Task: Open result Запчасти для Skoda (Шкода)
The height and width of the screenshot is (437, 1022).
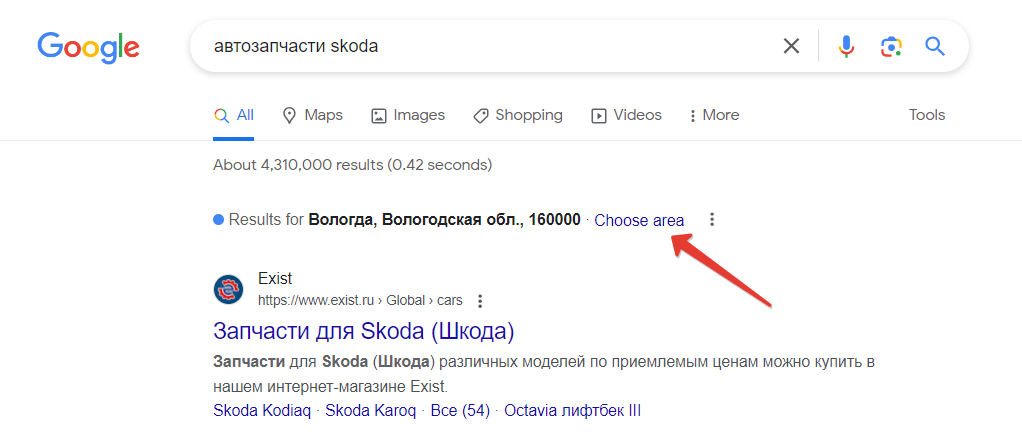Action: tap(364, 331)
